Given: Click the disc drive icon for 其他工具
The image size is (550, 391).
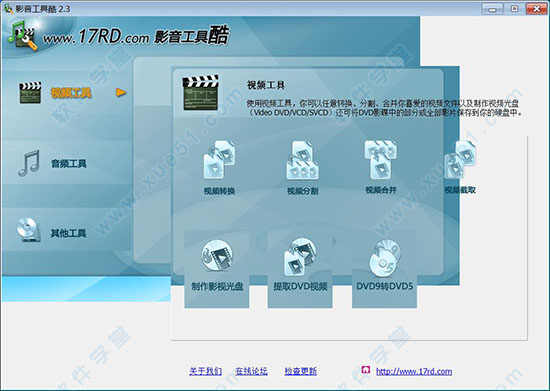Looking at the screenshot, I should point(29,230).
